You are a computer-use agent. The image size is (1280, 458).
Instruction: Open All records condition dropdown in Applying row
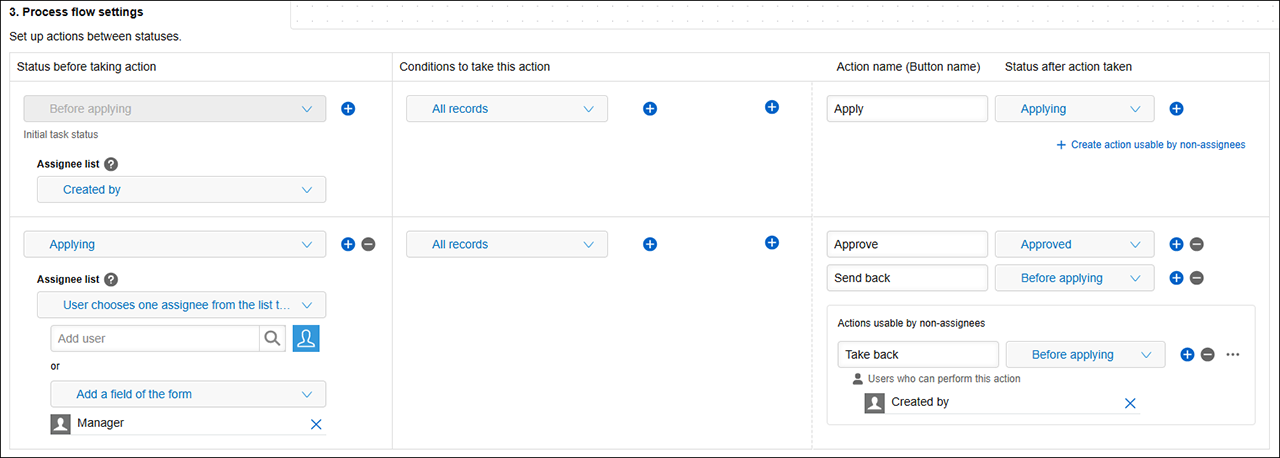coord(506,244)
